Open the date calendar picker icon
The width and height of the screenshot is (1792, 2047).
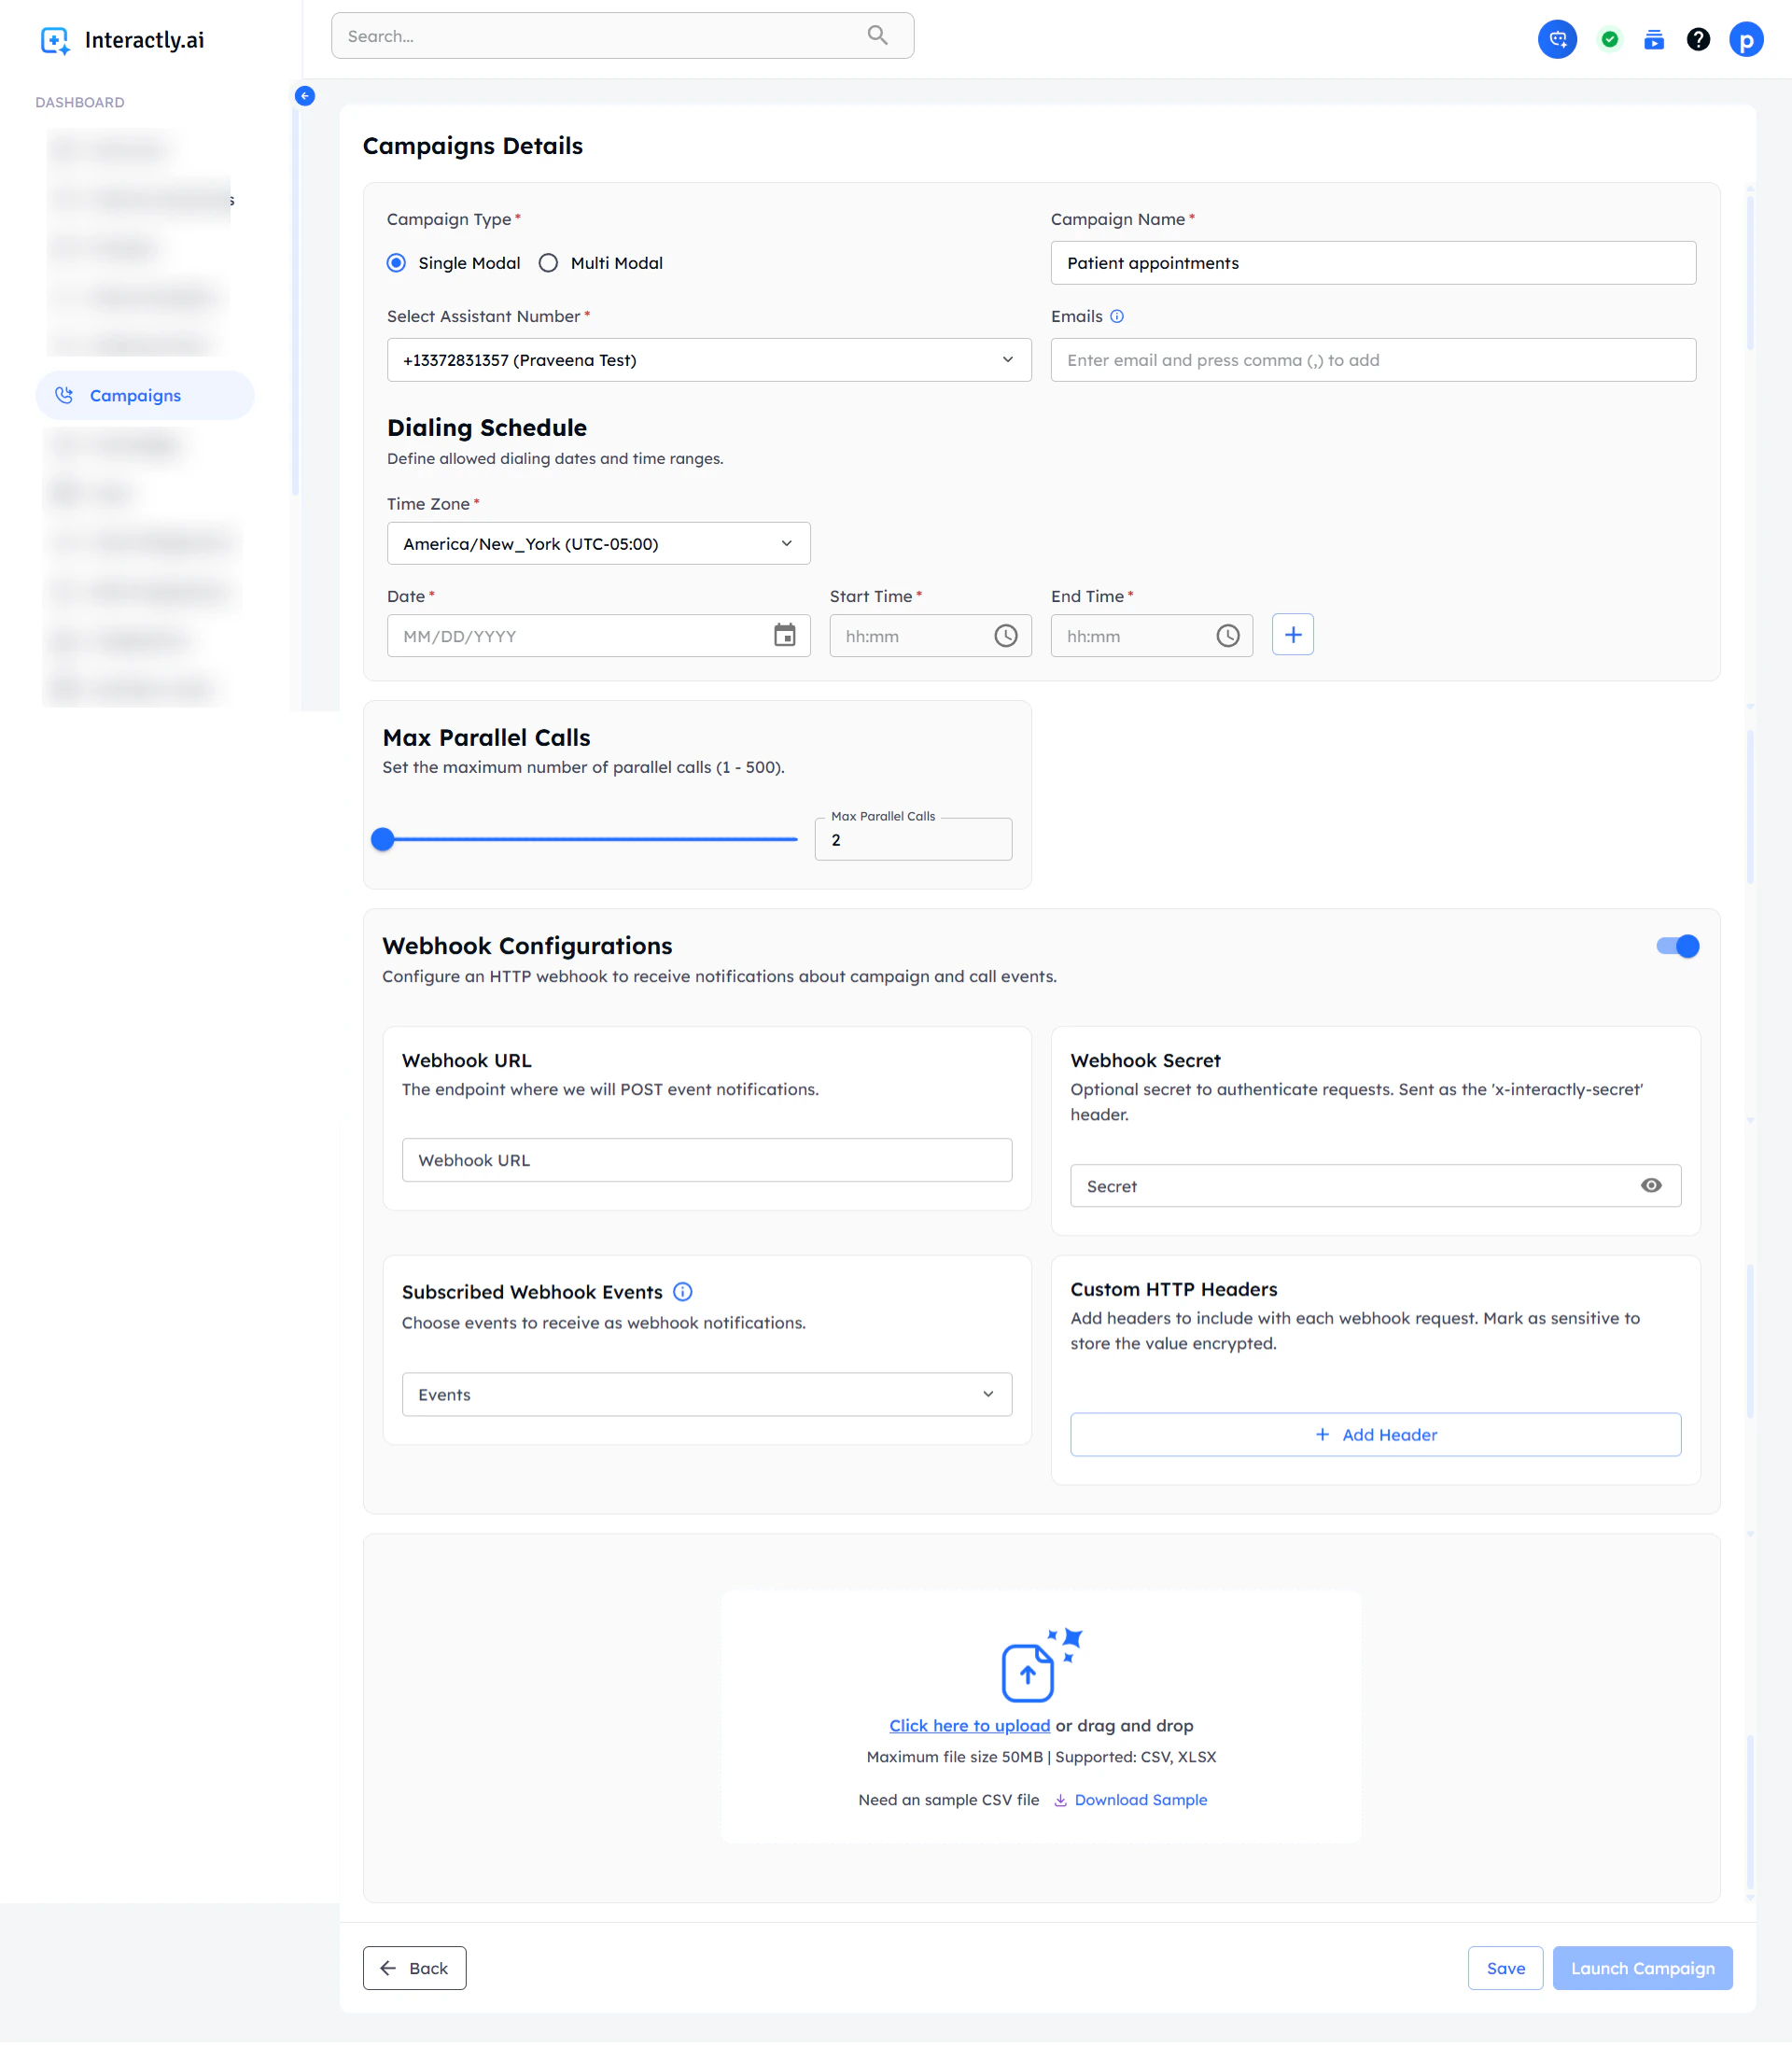784,635
